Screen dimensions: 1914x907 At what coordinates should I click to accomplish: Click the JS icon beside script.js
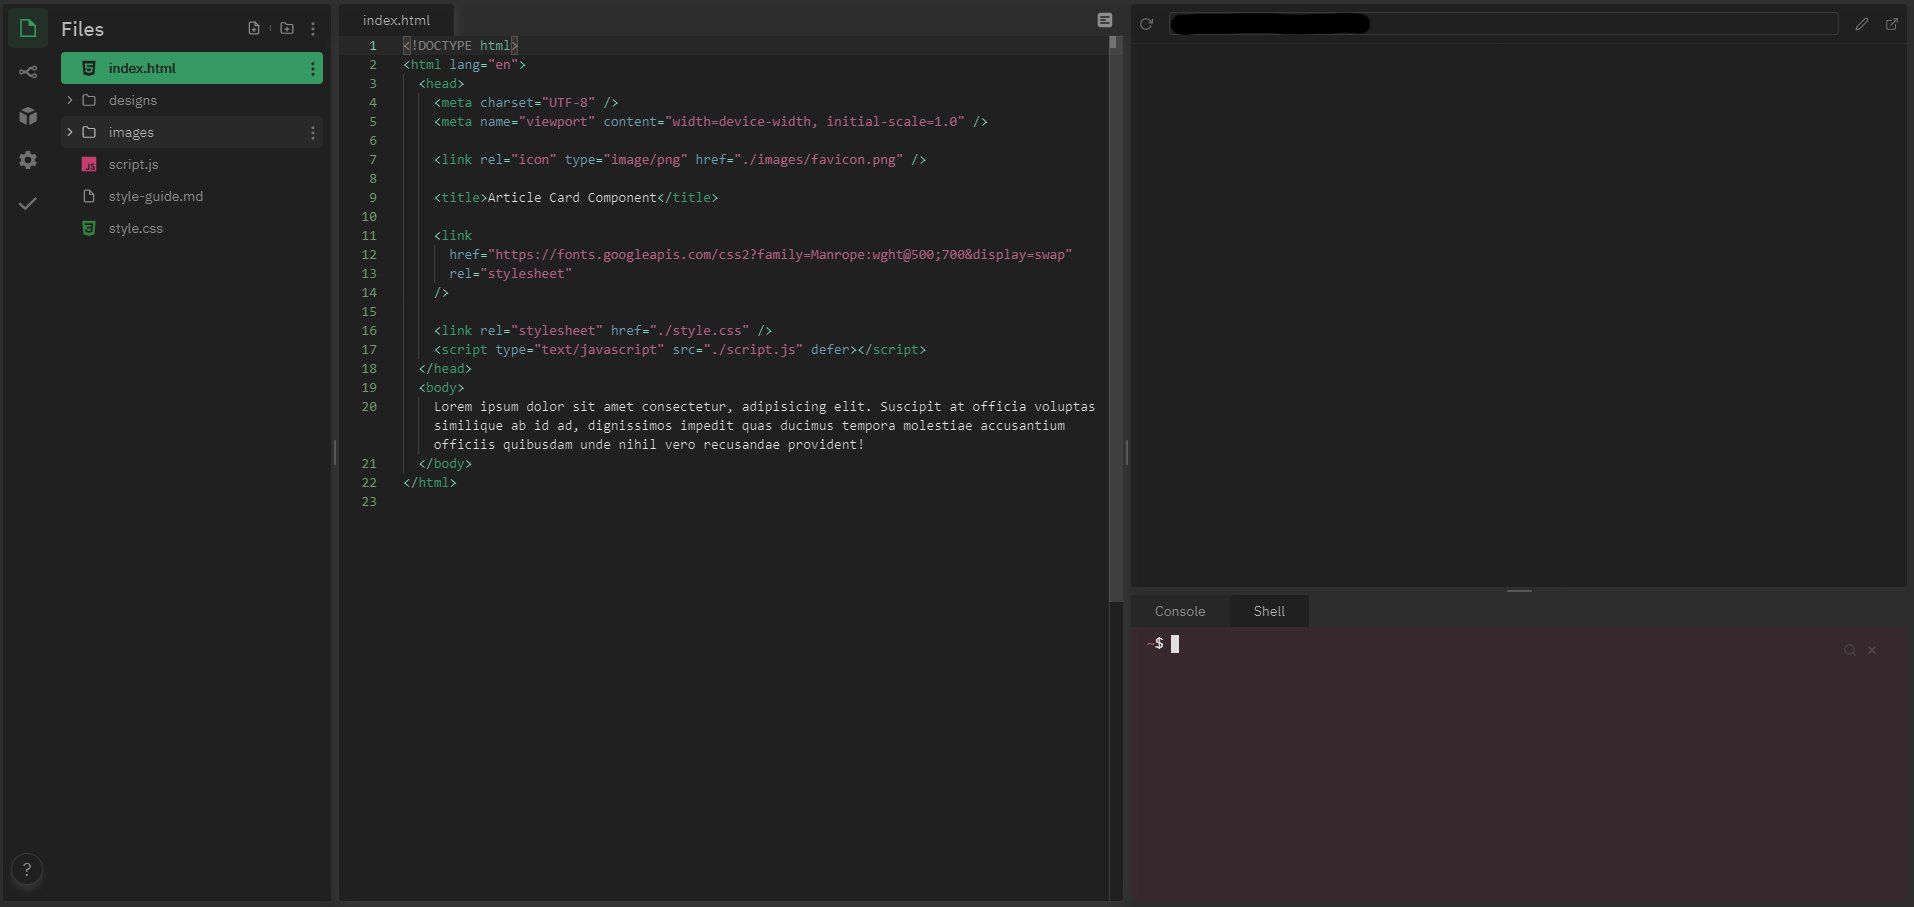(x=89, y=164)
